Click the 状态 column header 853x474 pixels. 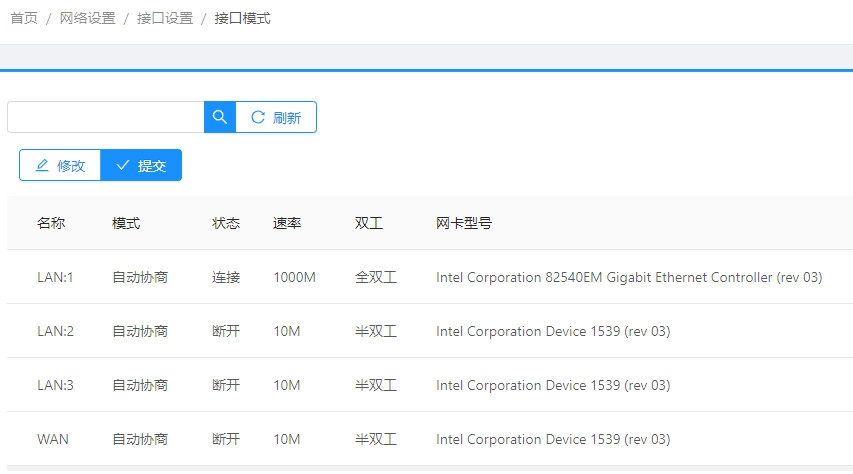[x=226, y=223]
